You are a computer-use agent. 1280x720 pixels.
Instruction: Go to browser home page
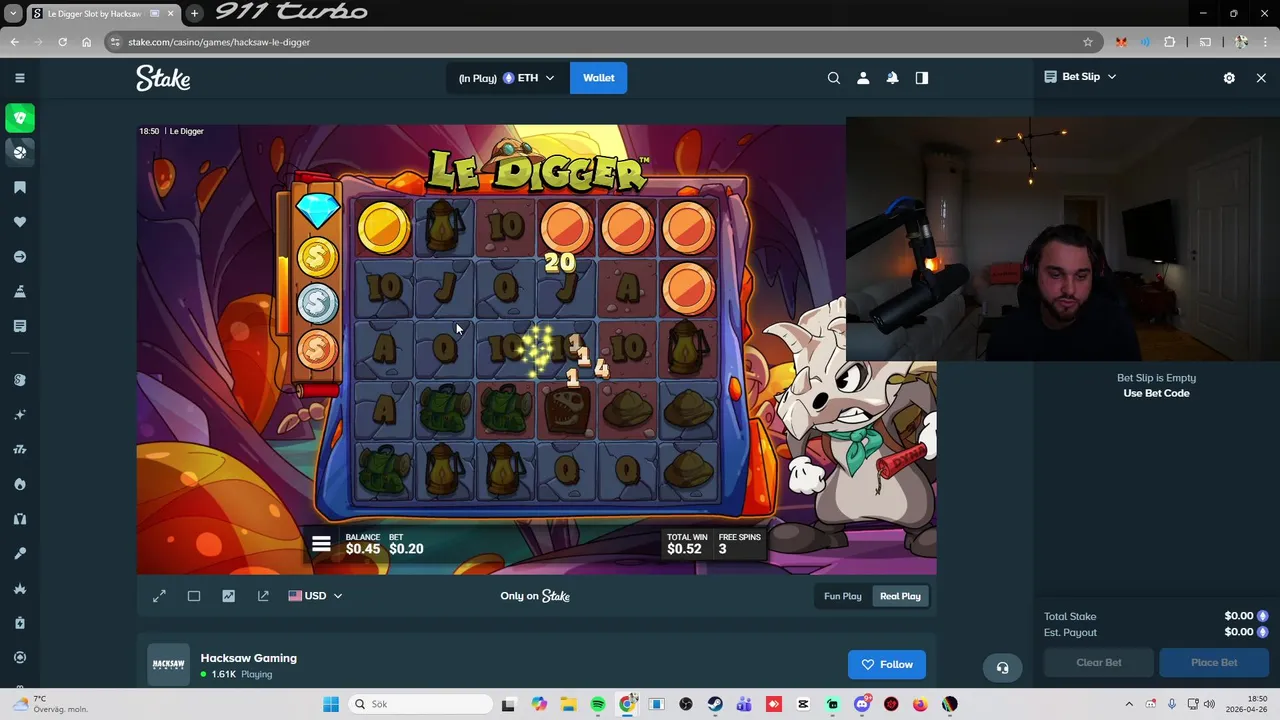tap(87, 42)
